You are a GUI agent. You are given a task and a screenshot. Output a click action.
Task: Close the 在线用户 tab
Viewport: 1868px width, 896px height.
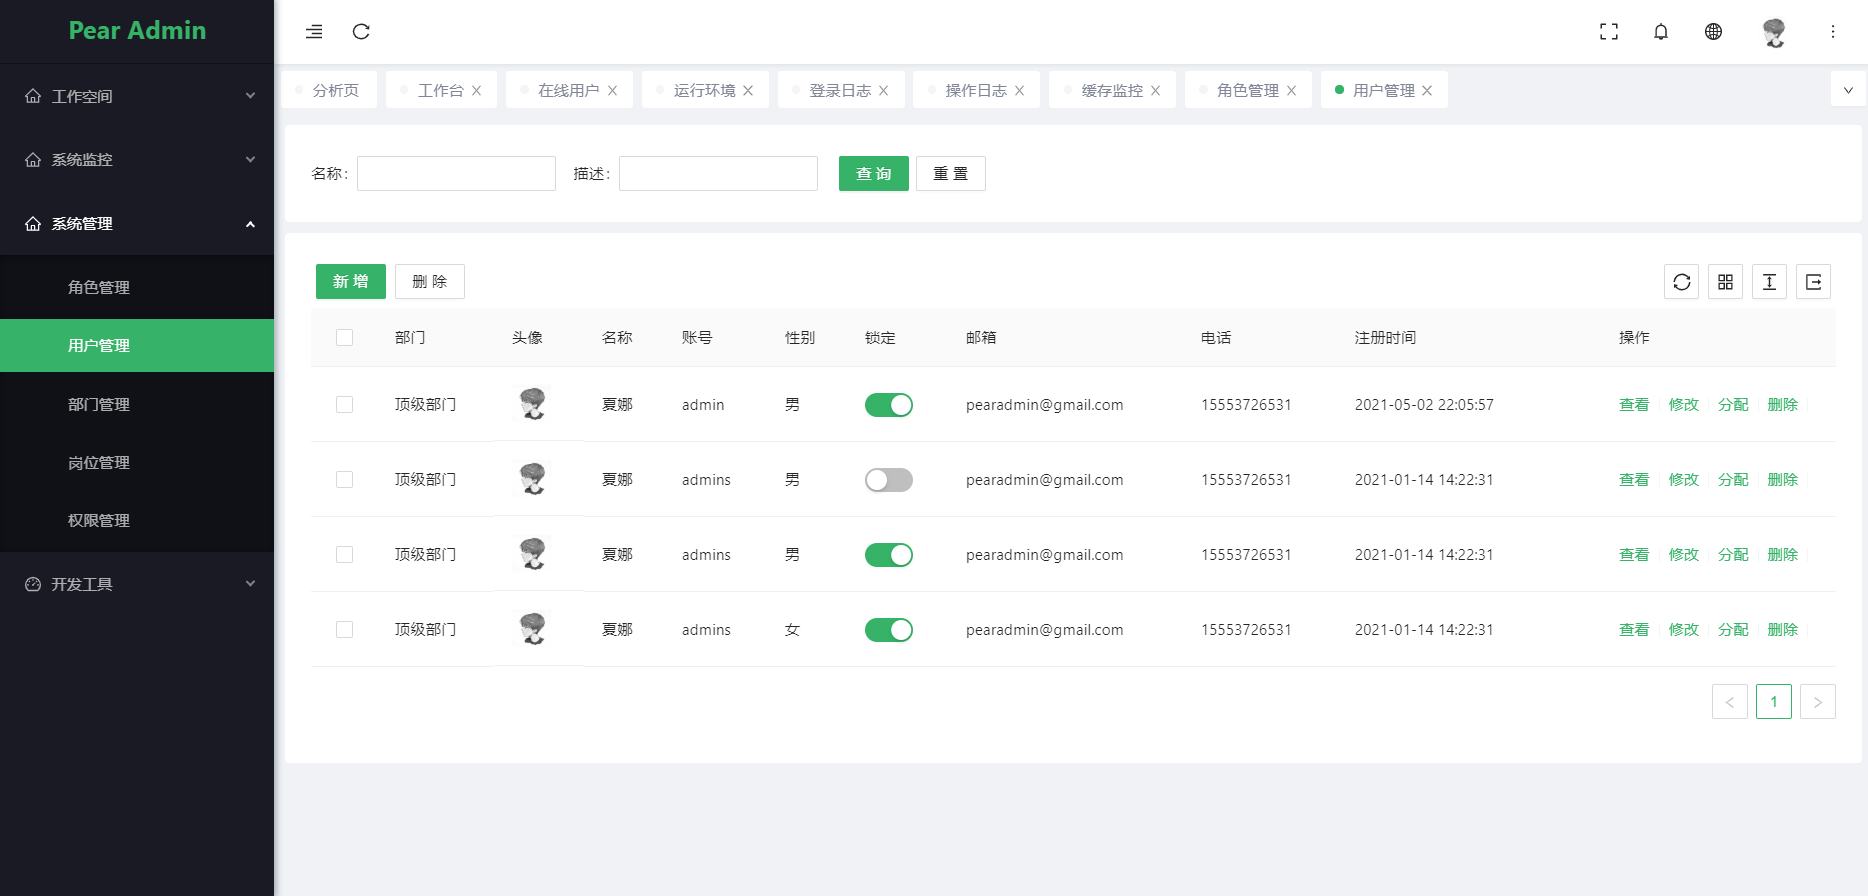(x=613, y=91)
